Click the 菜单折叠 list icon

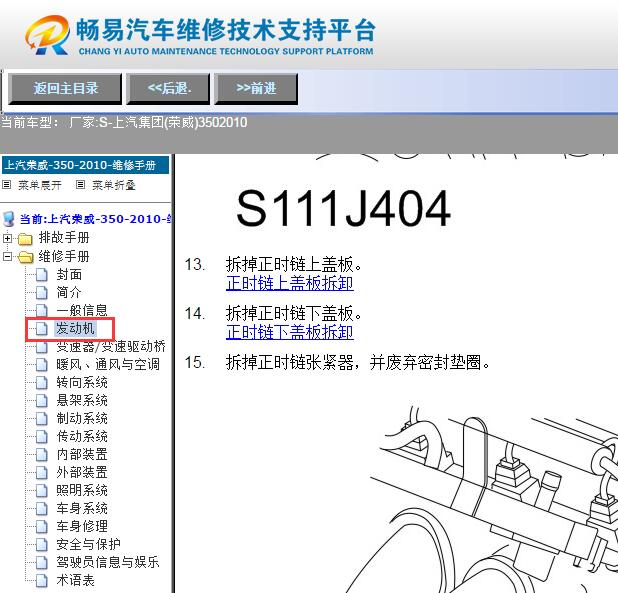80,184
